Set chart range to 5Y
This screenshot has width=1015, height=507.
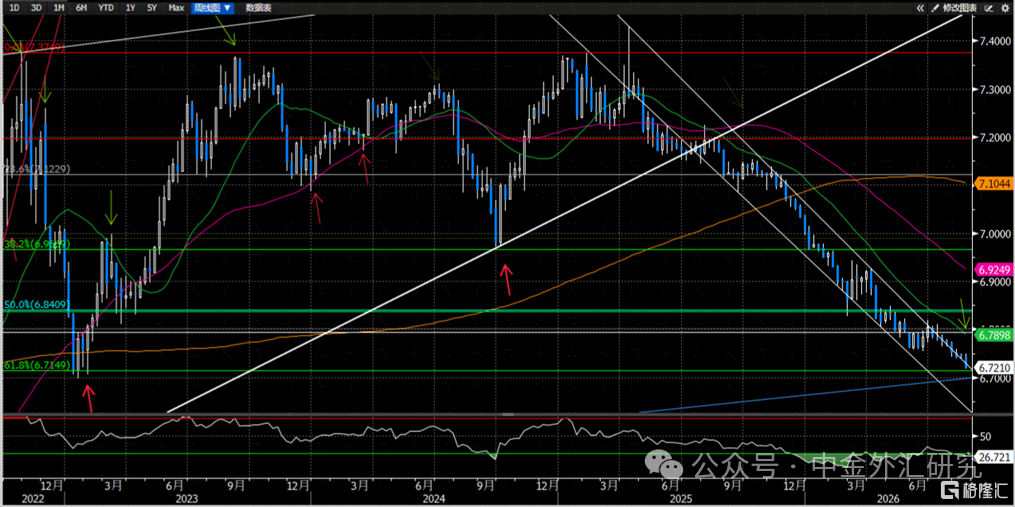(152, 8)
